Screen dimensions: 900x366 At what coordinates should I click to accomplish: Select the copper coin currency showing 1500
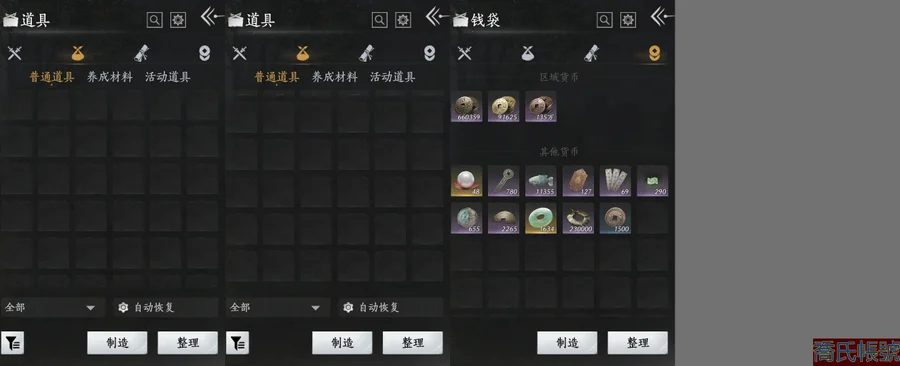(x=615, y=218)
